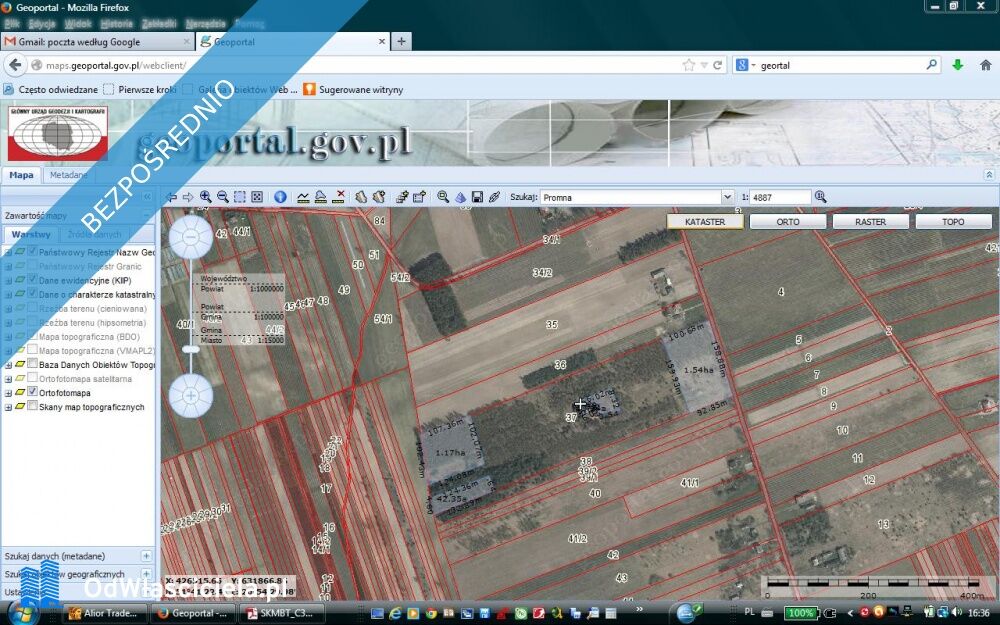This screenshot has width=1000, height=625.
Task: Activate the blue info identify tool
Action: [280, 197]
